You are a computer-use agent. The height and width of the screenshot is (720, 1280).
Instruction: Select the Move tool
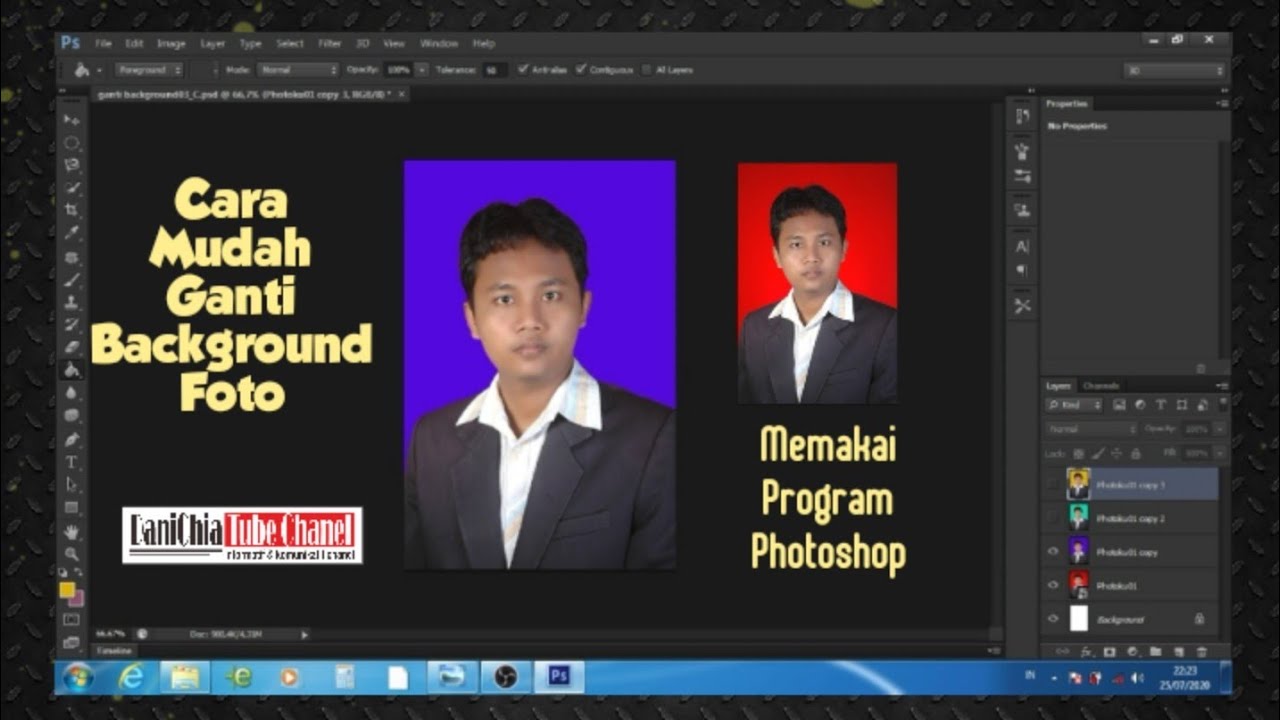72,120
